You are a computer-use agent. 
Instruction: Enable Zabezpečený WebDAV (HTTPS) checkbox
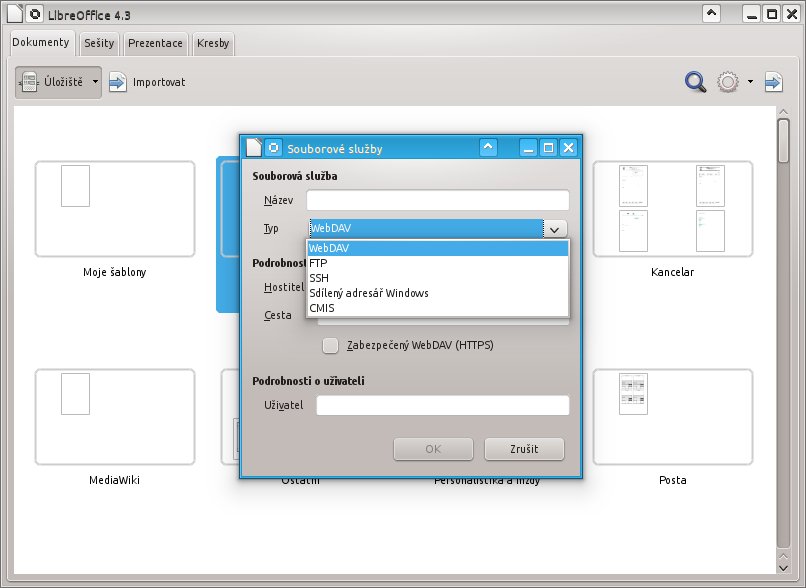331,345
